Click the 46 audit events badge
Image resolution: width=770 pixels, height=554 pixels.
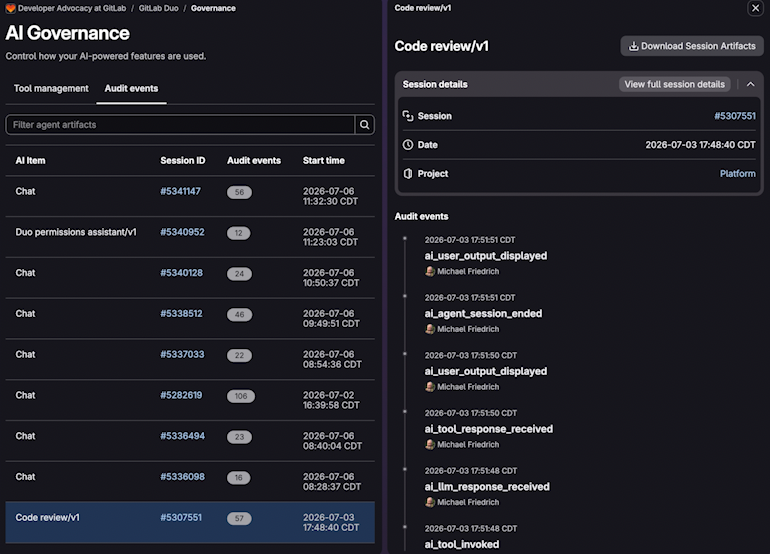240,314
